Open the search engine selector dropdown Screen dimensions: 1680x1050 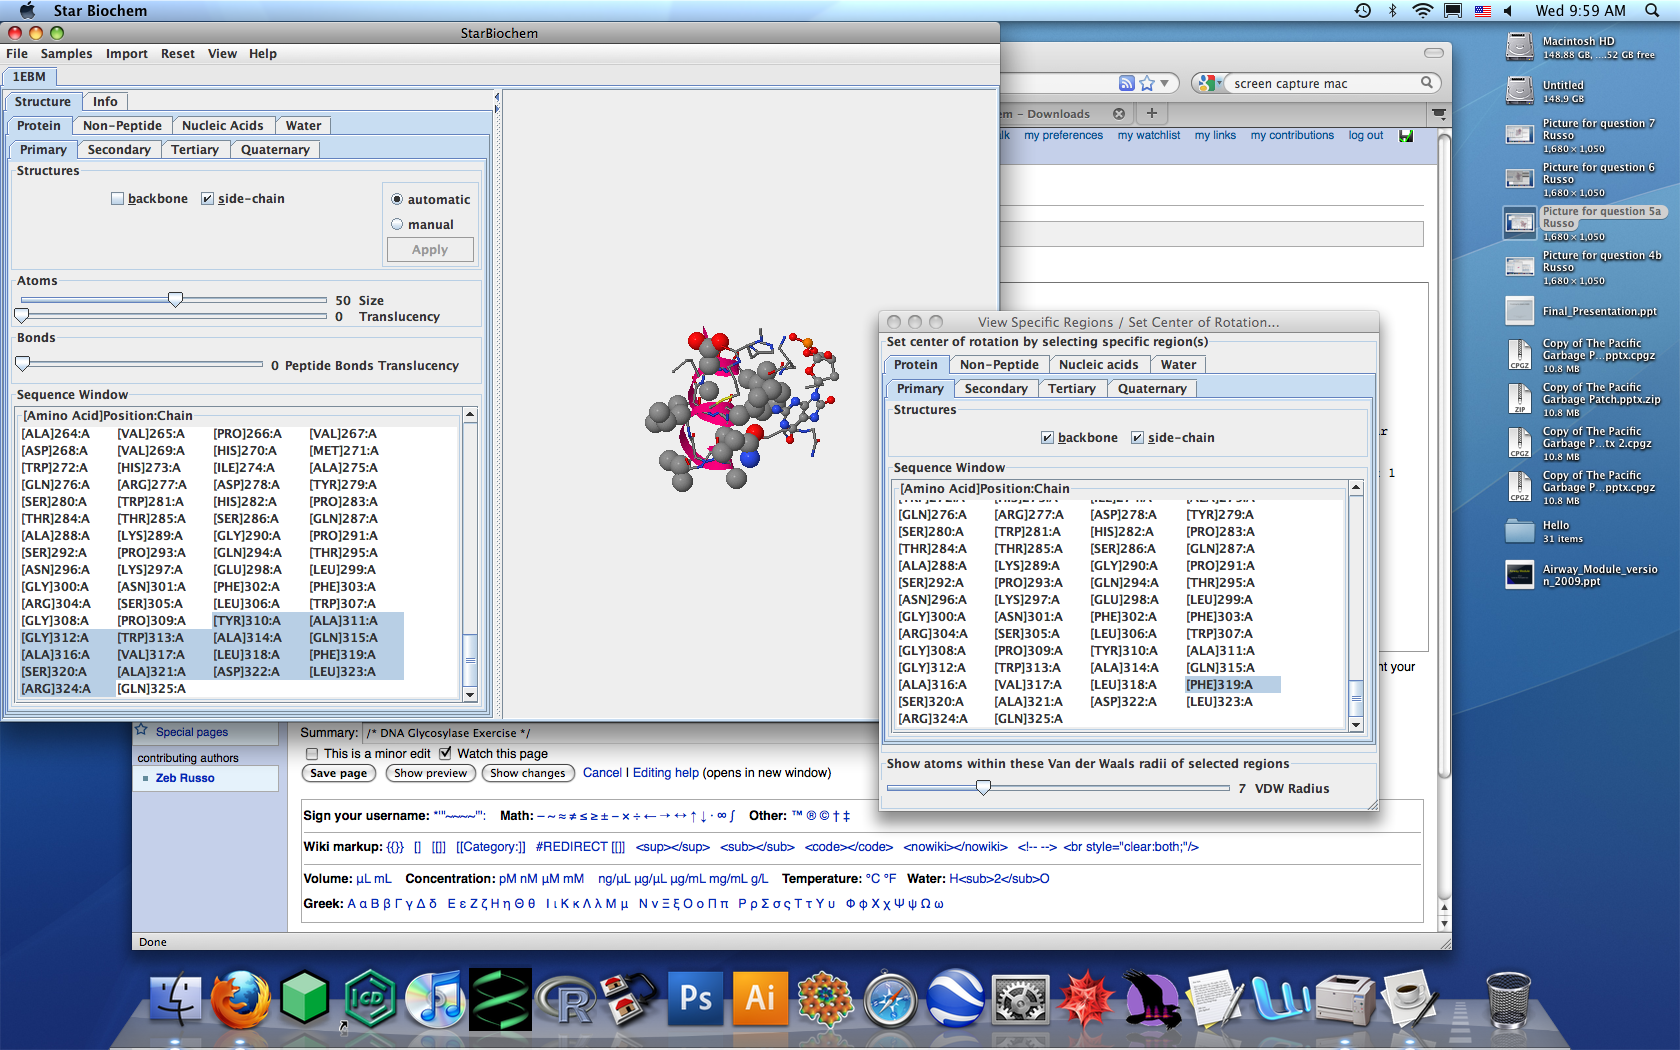click(1209, 84)
